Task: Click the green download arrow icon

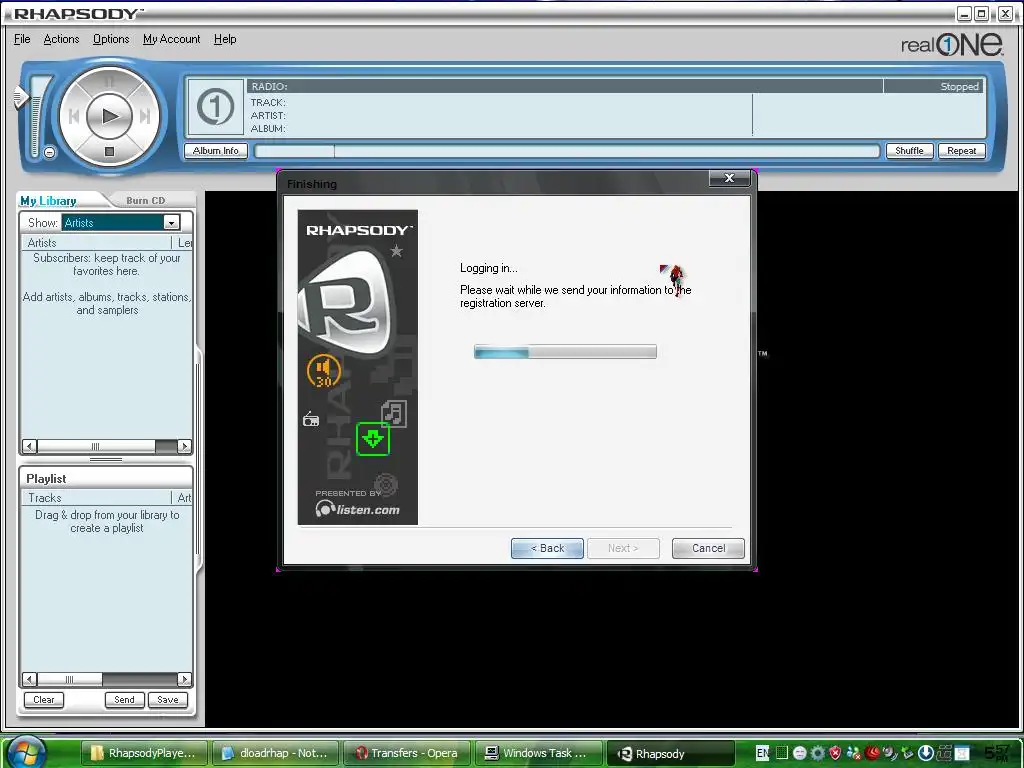Action: 373,439
